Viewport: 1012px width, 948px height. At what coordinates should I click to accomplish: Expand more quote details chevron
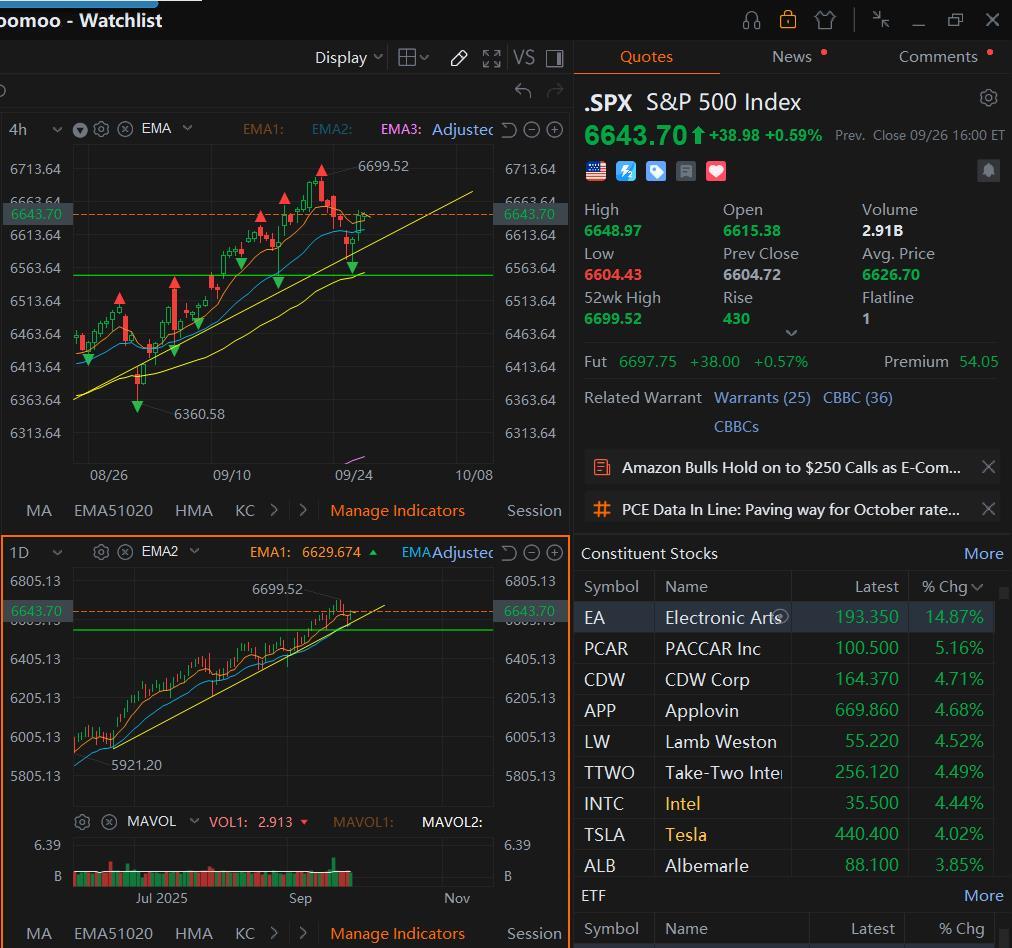click(791, 333)
